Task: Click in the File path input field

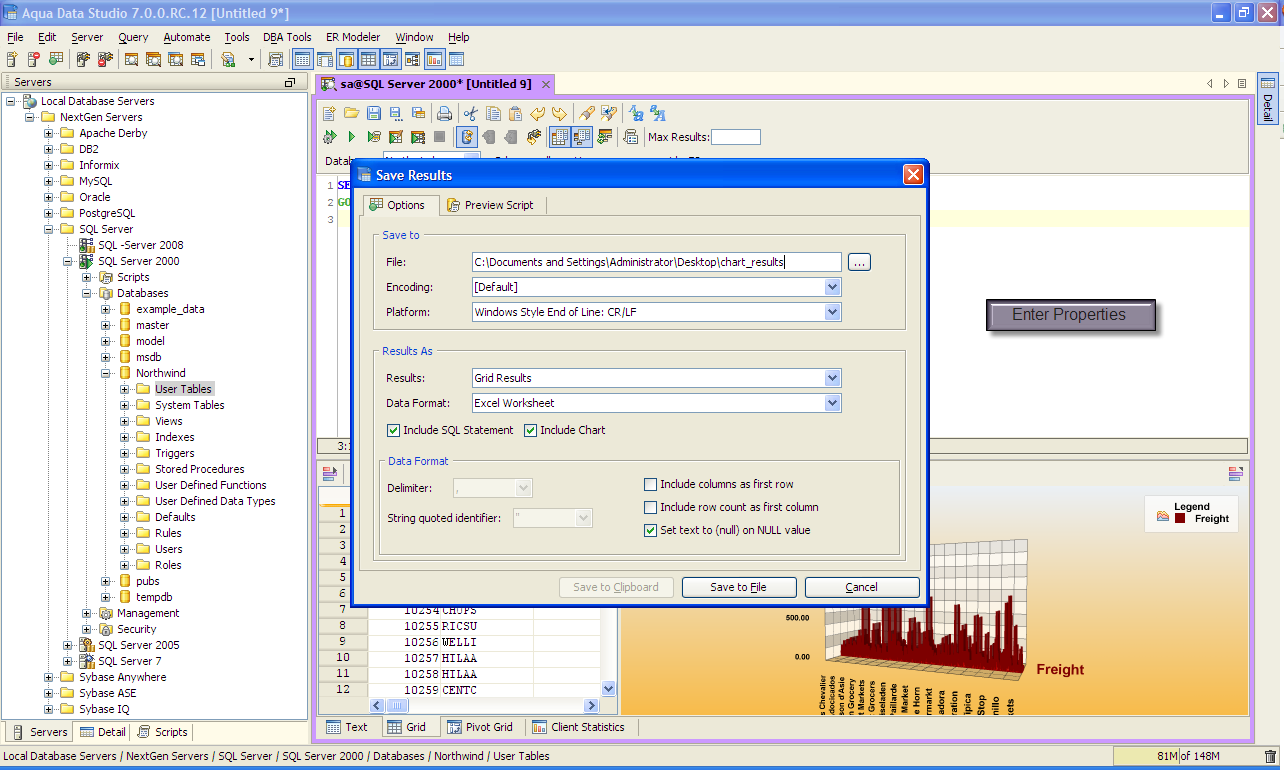Action: (656, 262)
